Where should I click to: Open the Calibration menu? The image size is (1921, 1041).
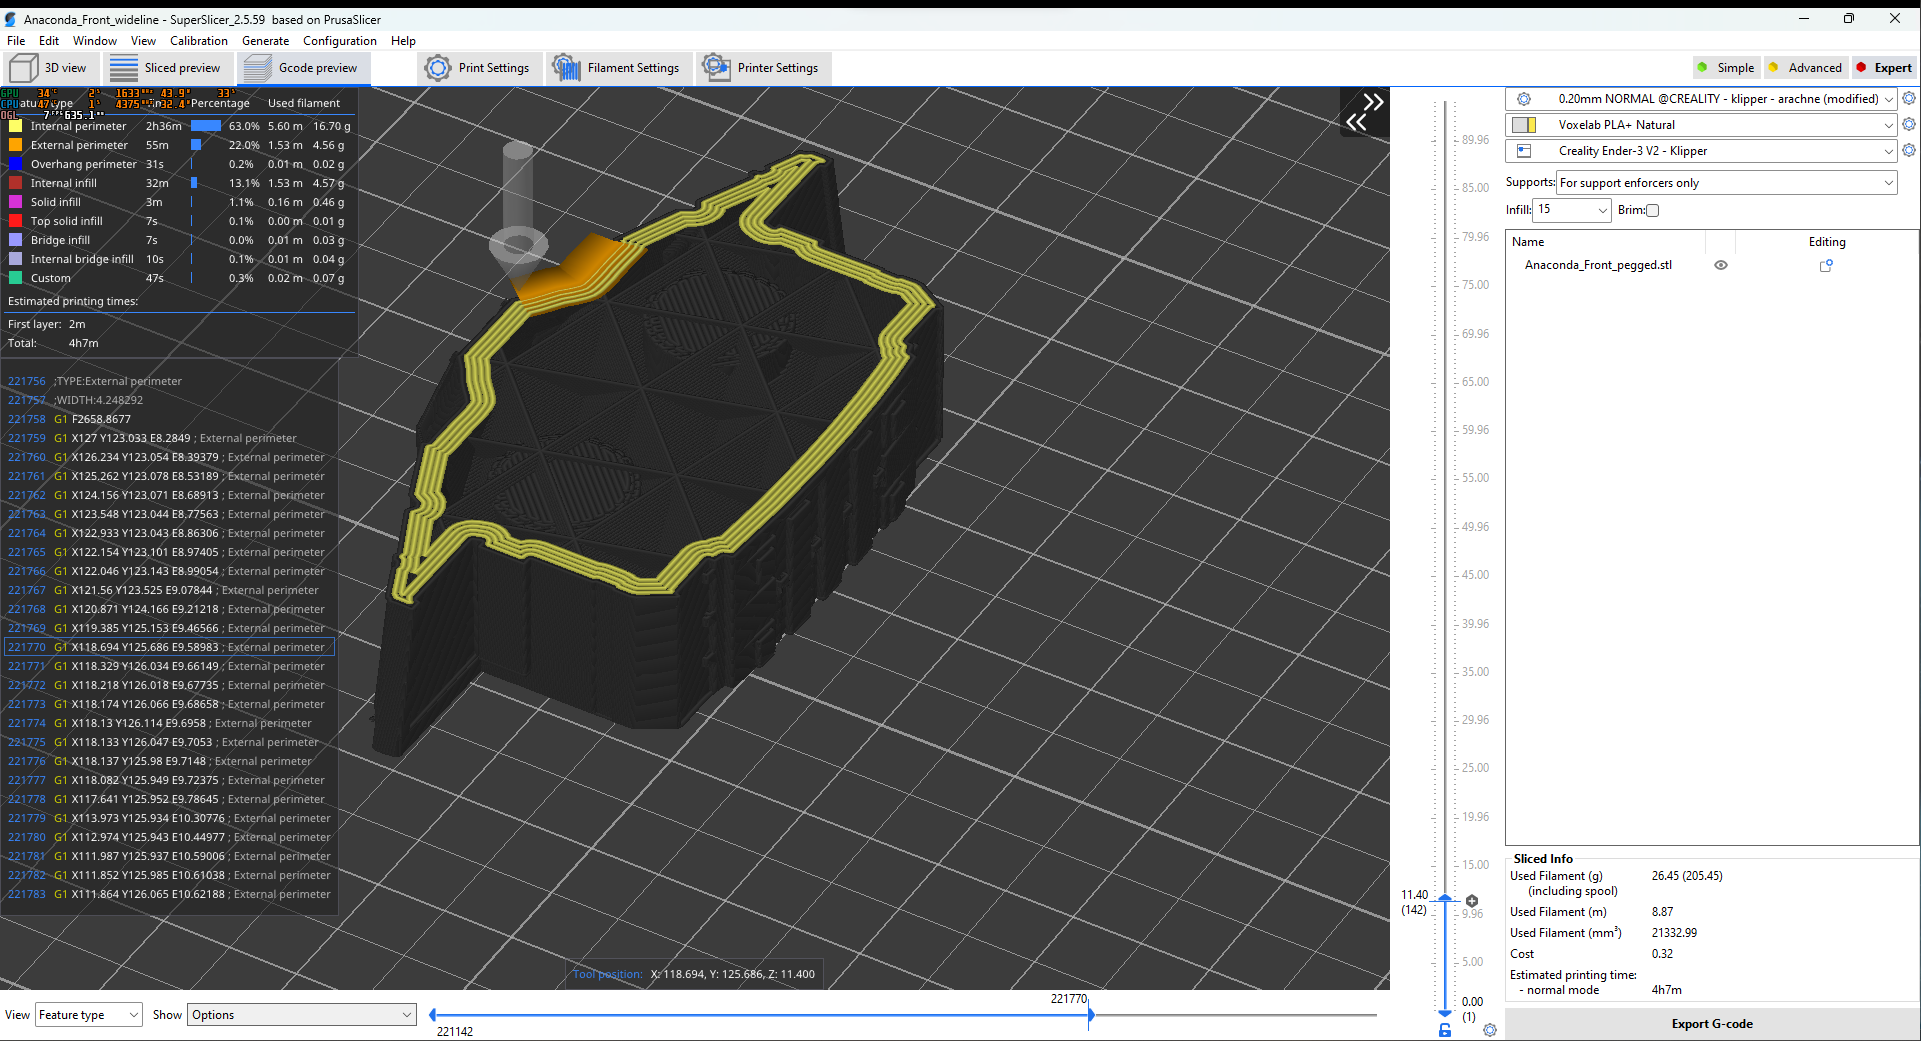point(198,41)
